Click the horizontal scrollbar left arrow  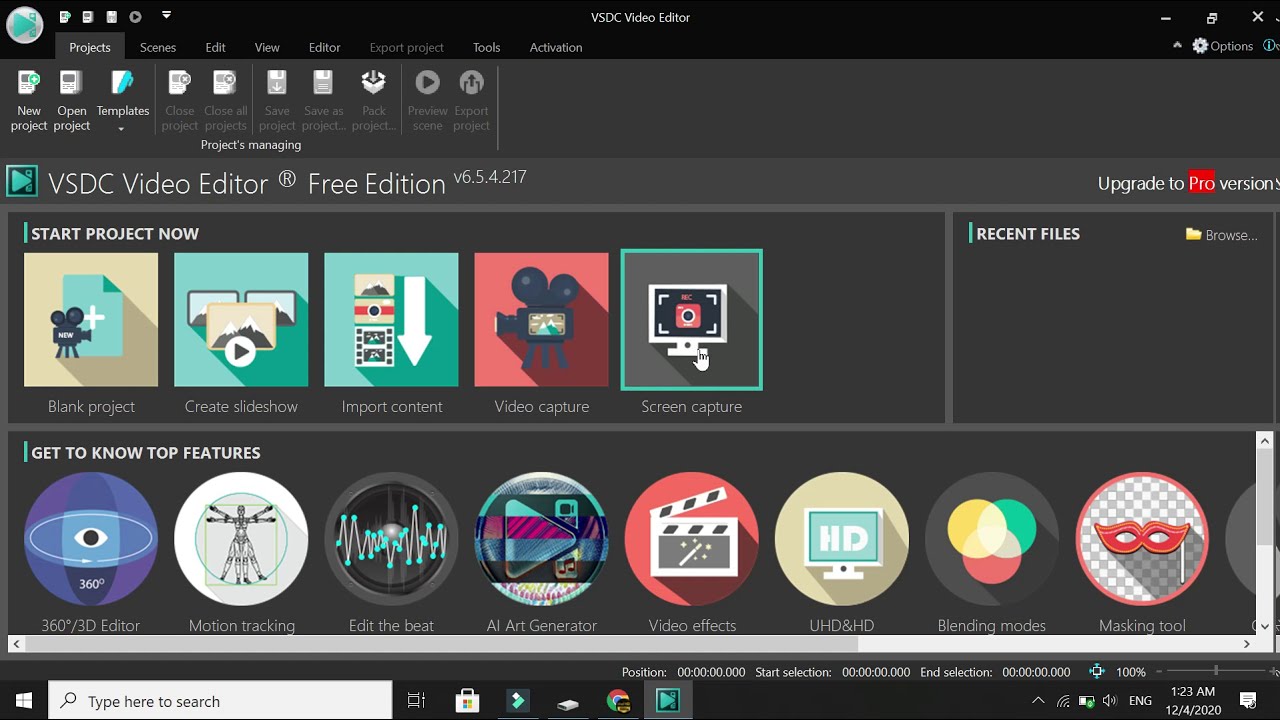pos(16,645)
